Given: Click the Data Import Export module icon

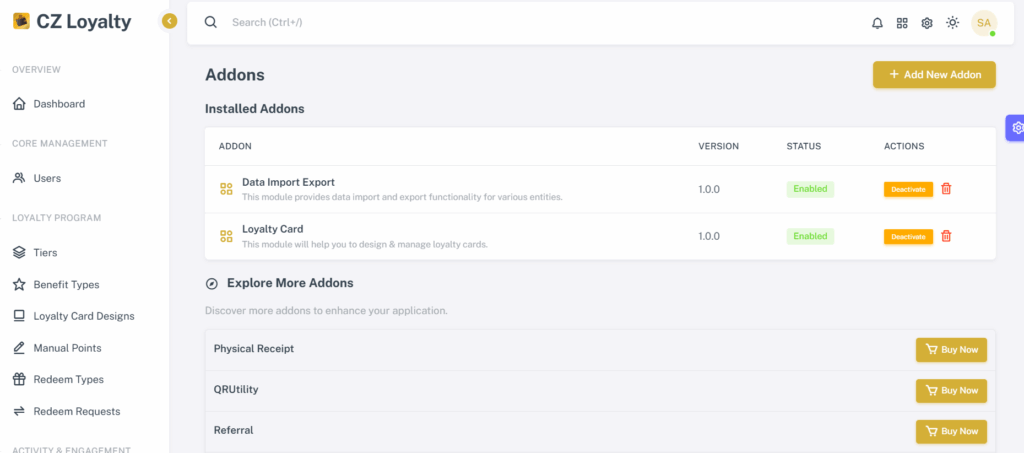Looking at the screenshot, I should point(227,189).
